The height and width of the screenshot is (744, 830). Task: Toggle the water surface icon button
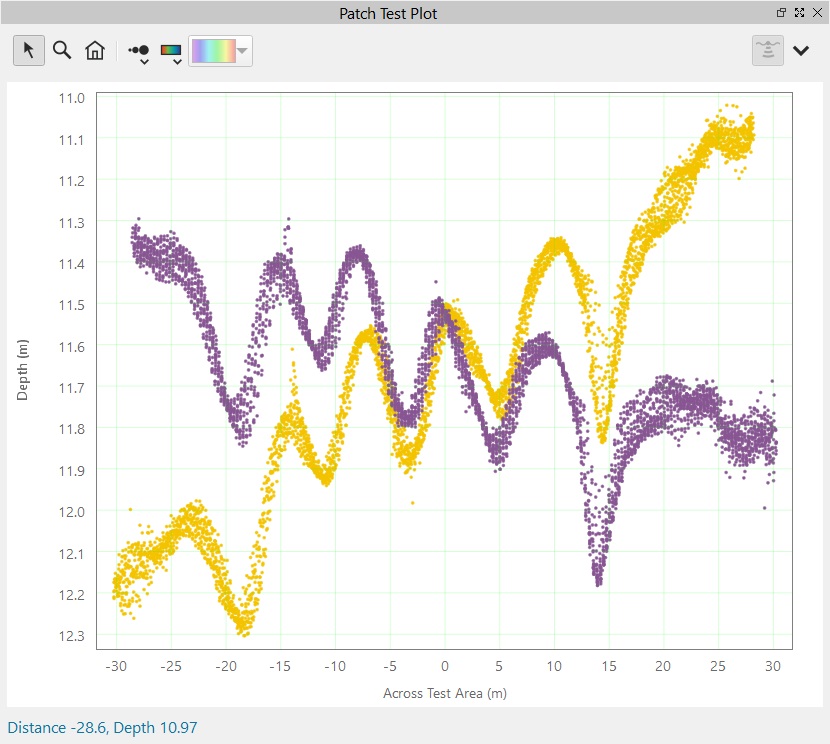pyautogui.click(x=768, y=51)
